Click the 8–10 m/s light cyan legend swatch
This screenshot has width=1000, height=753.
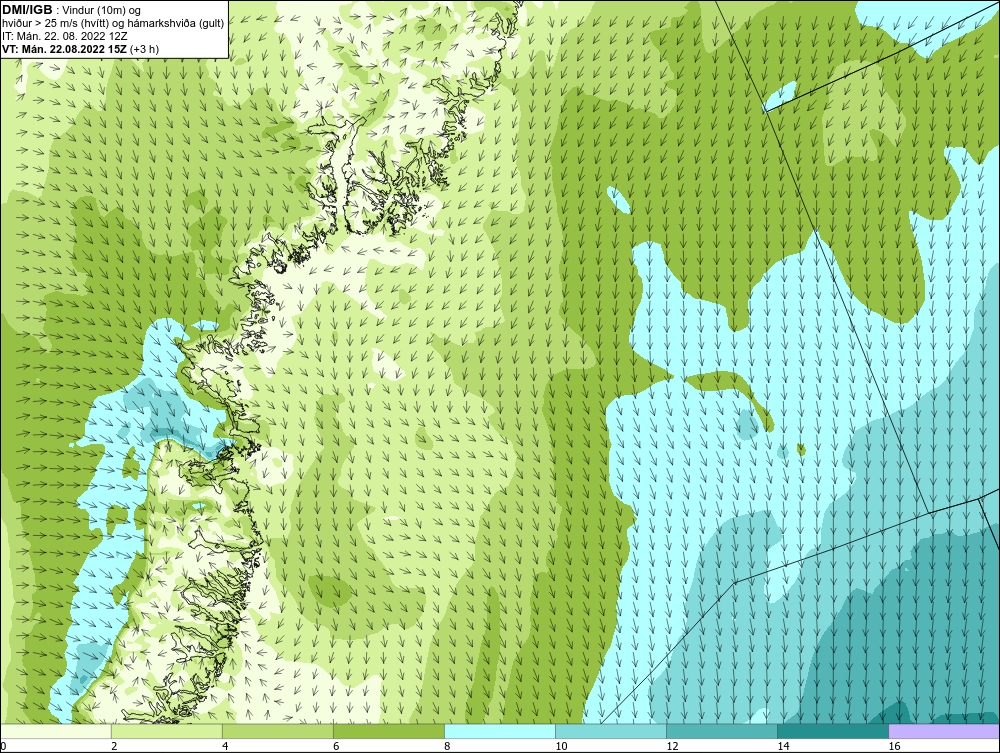(500, 731)
